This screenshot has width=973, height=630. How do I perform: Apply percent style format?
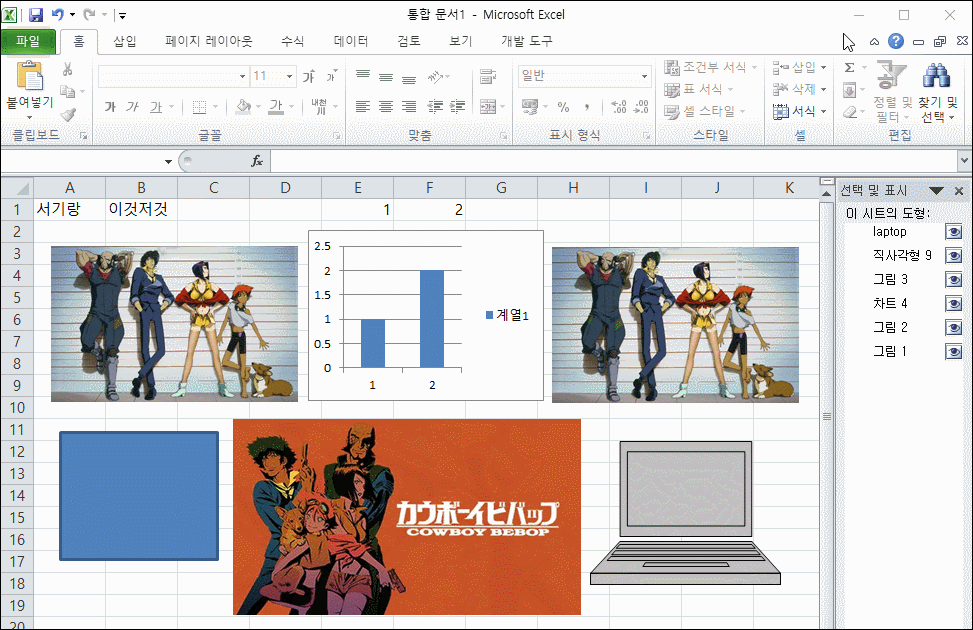tap(563, 107)
